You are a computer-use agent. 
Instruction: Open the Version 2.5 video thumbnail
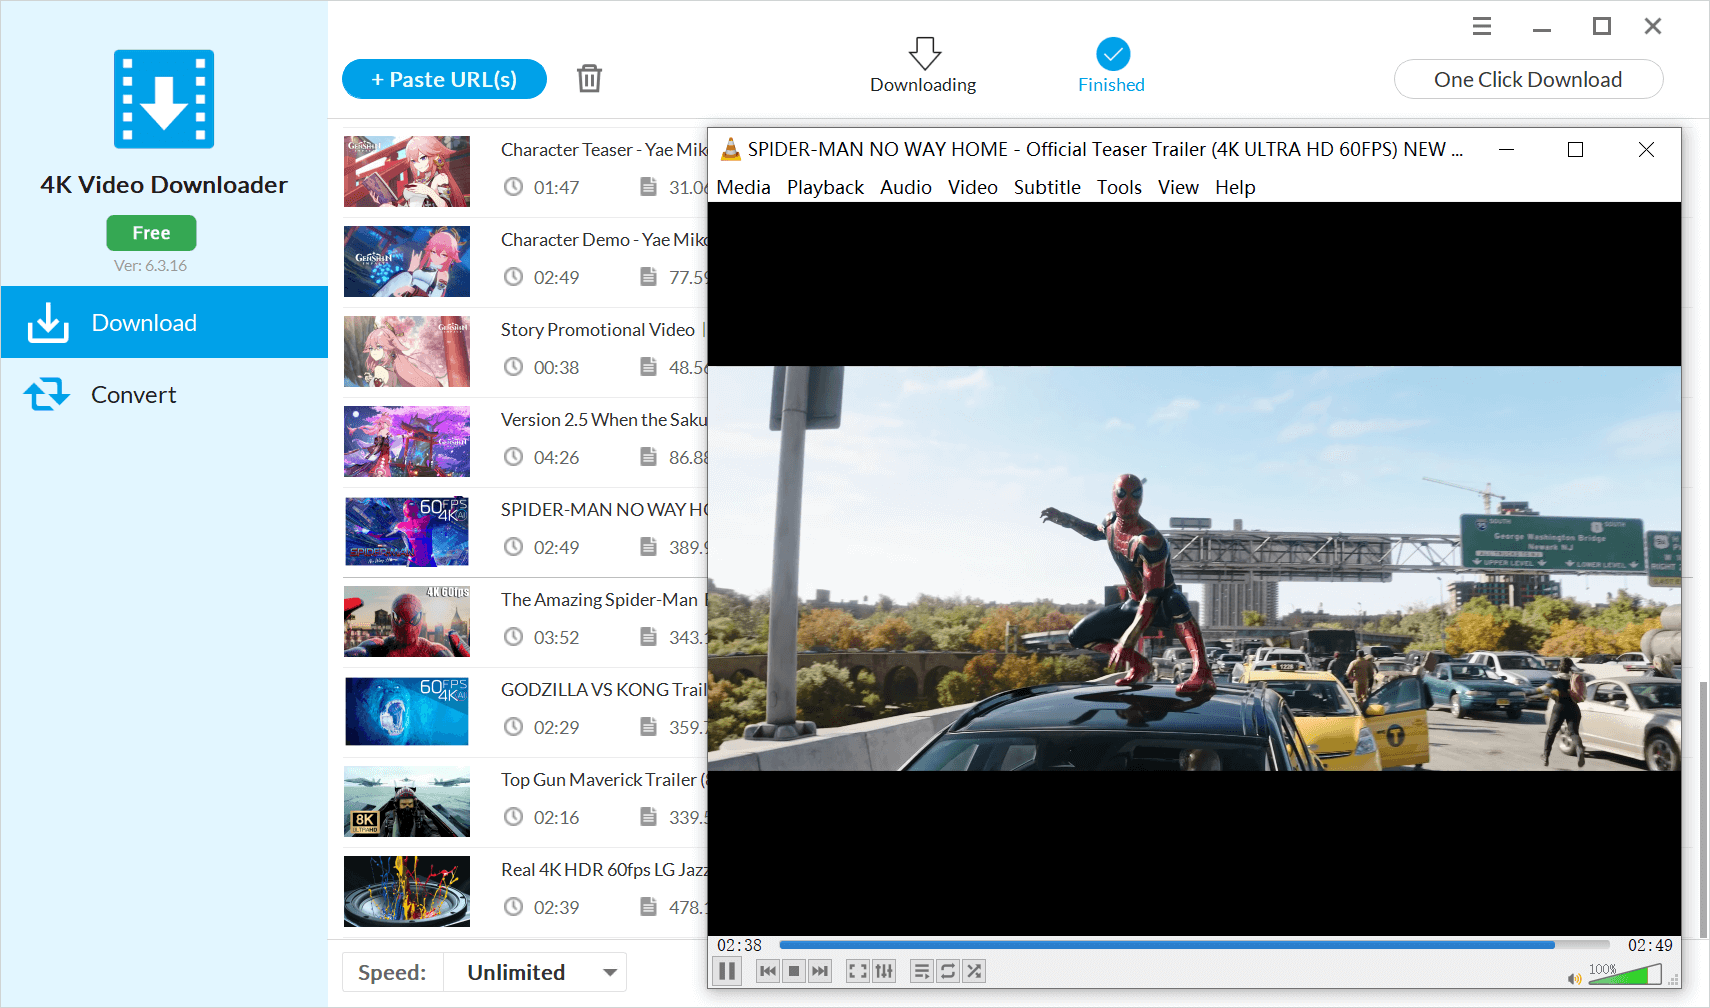(x=407, y=441)
